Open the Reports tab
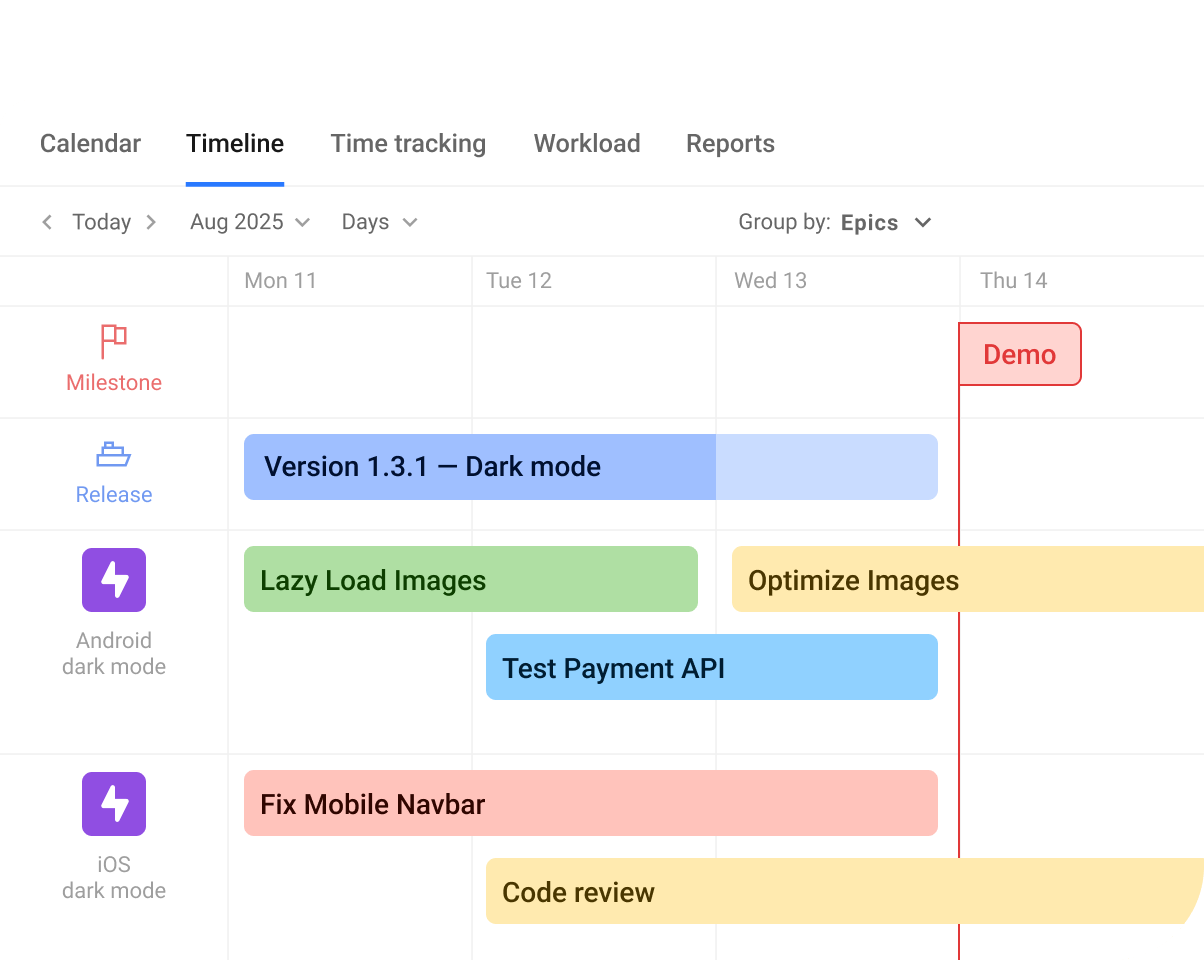1204x960 pixels. point(730,143)
